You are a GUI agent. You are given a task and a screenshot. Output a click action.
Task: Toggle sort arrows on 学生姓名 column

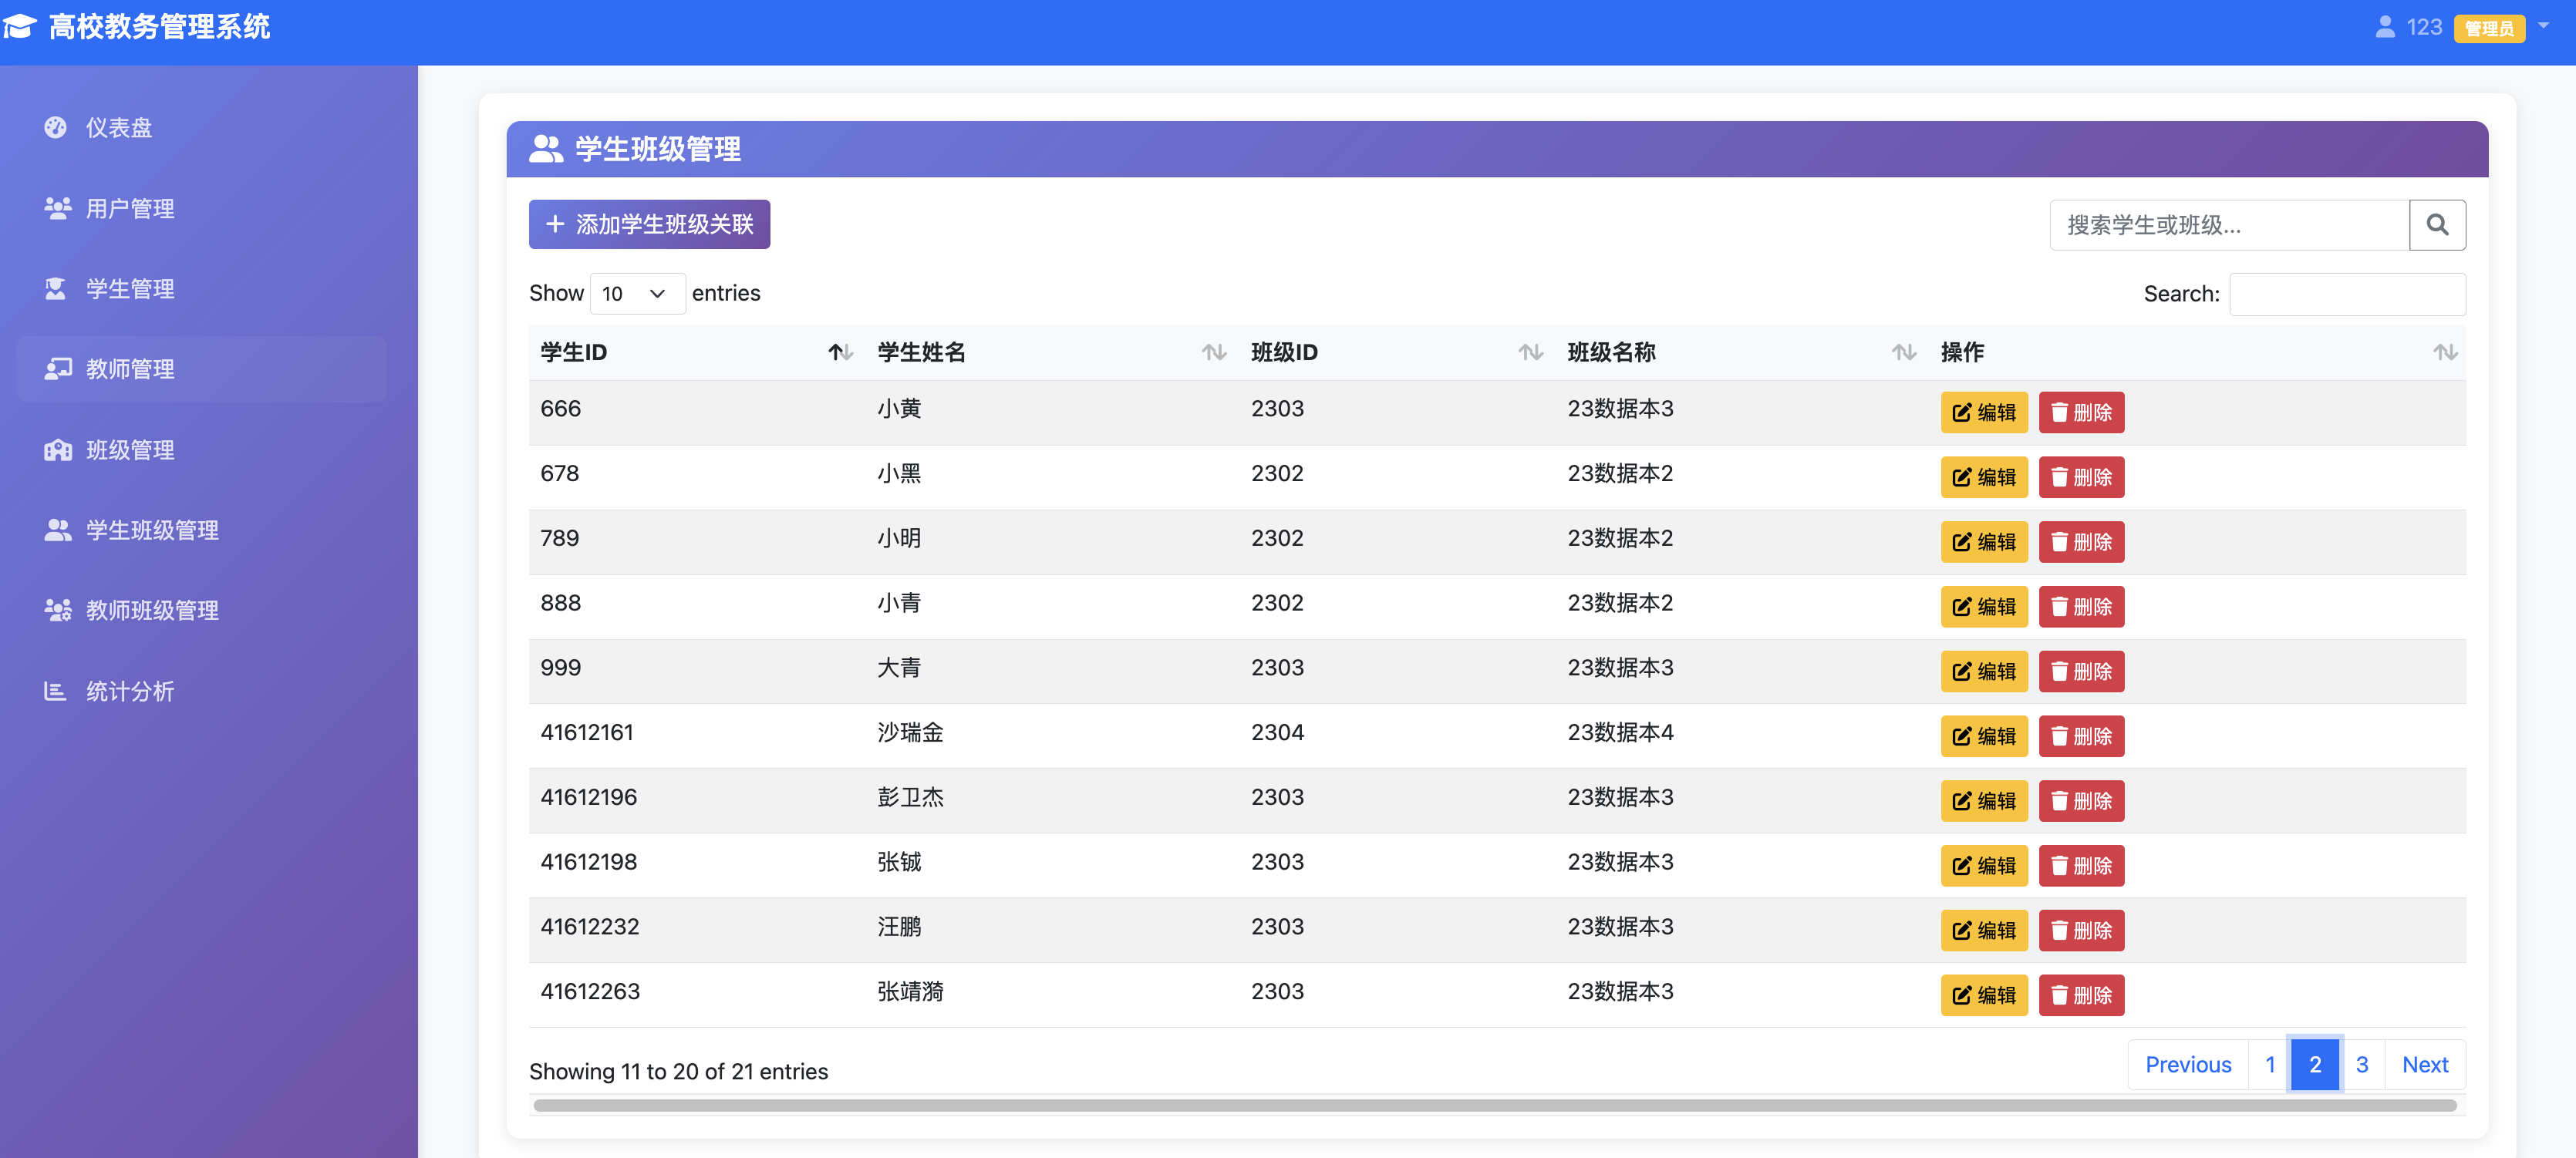[x=1213, y=352]
